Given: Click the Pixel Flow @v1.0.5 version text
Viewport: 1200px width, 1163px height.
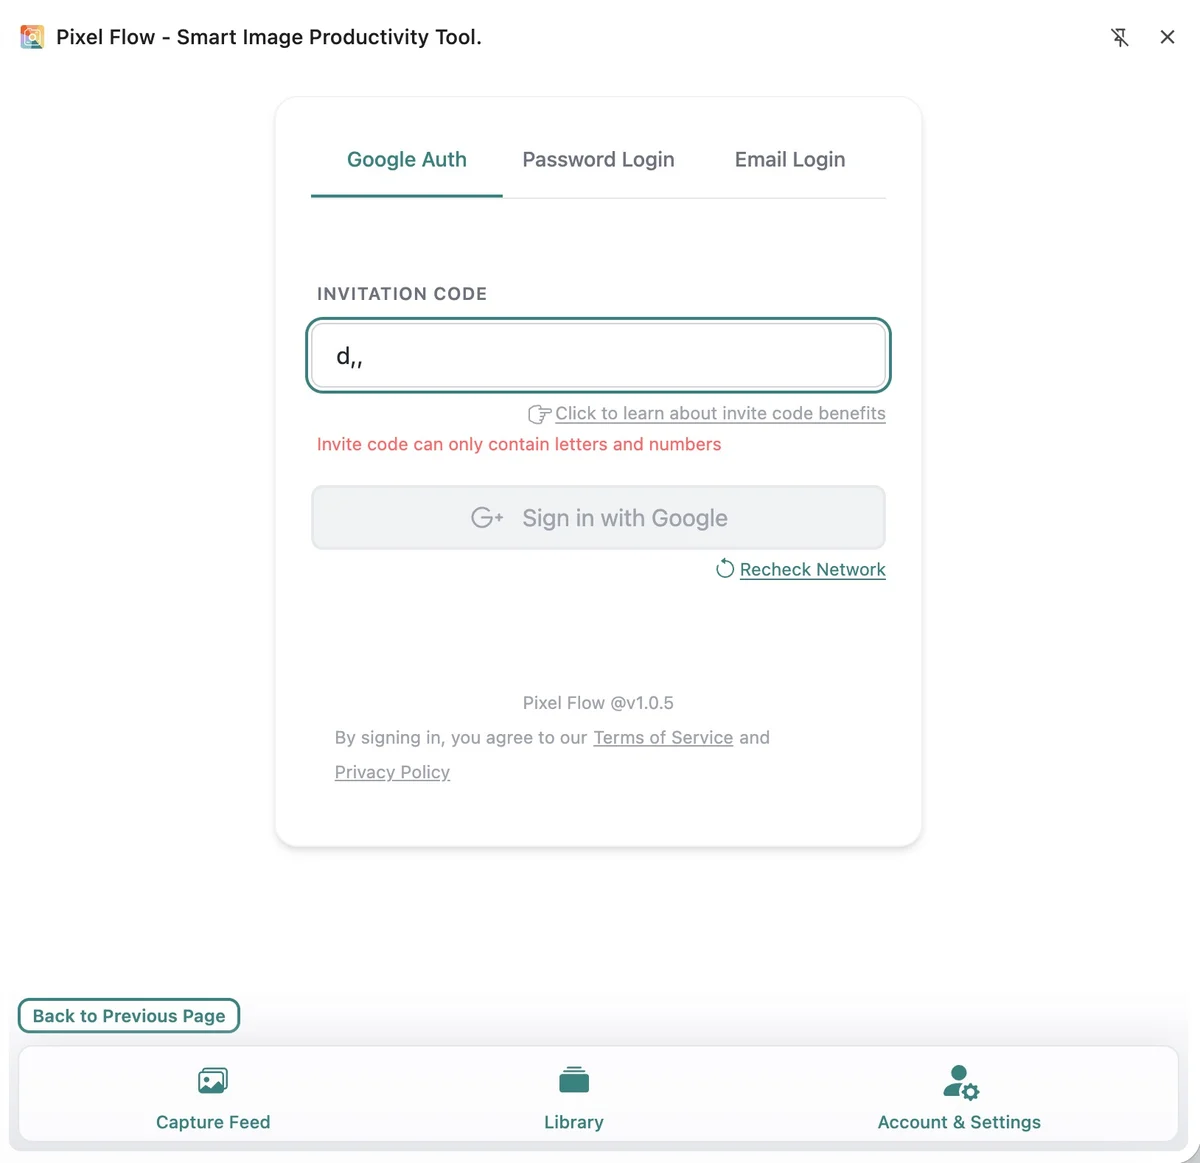Looking at the screenshot, I should tap(598, 703).
